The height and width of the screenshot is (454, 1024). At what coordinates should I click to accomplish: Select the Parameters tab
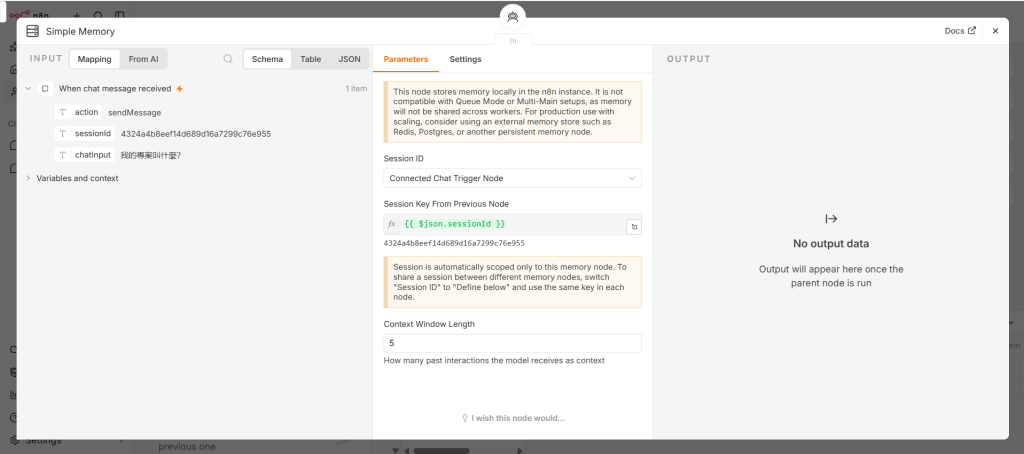[406, 59]
